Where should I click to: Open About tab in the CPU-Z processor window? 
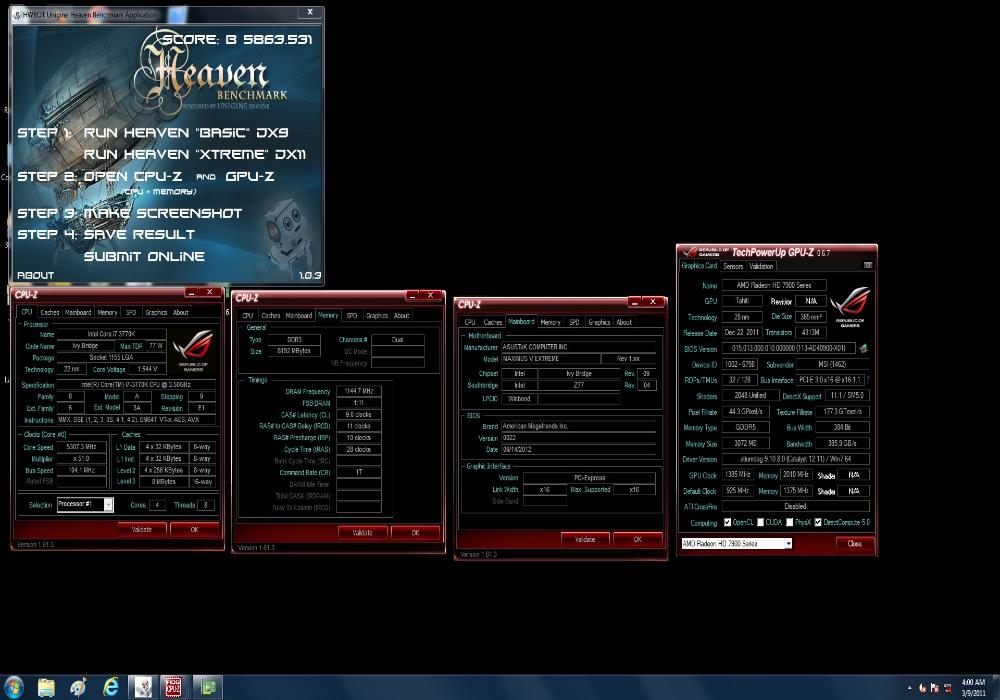coord(180,312)
